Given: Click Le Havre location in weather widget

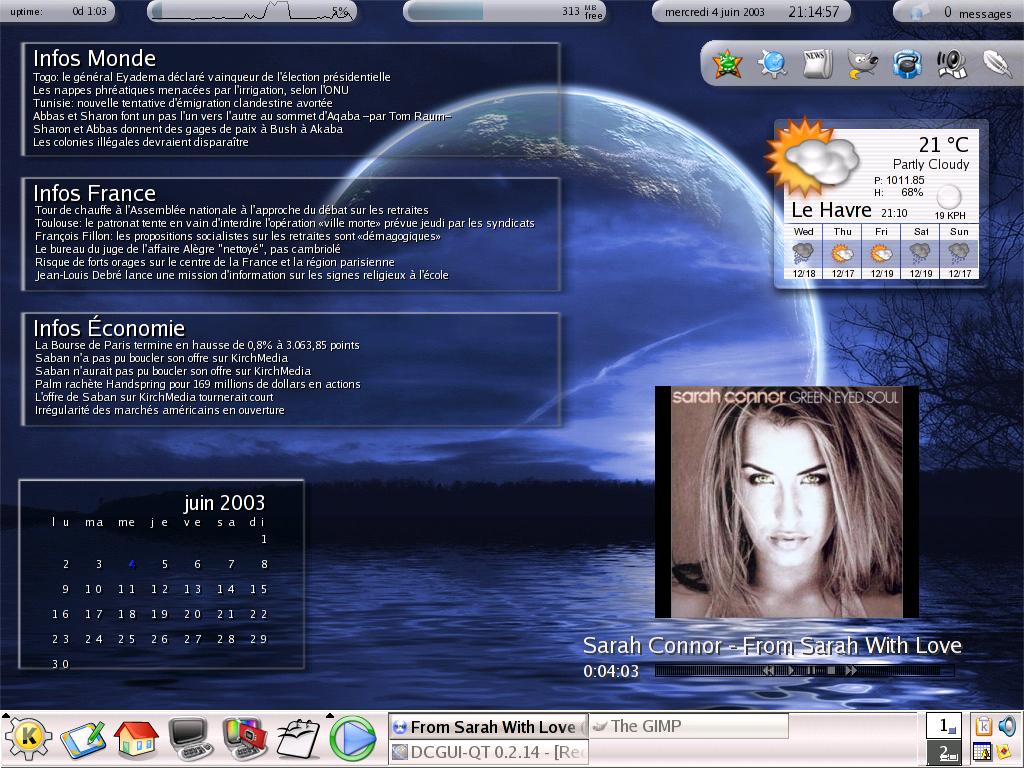Looking at the screenshot, I should (831, 210).
